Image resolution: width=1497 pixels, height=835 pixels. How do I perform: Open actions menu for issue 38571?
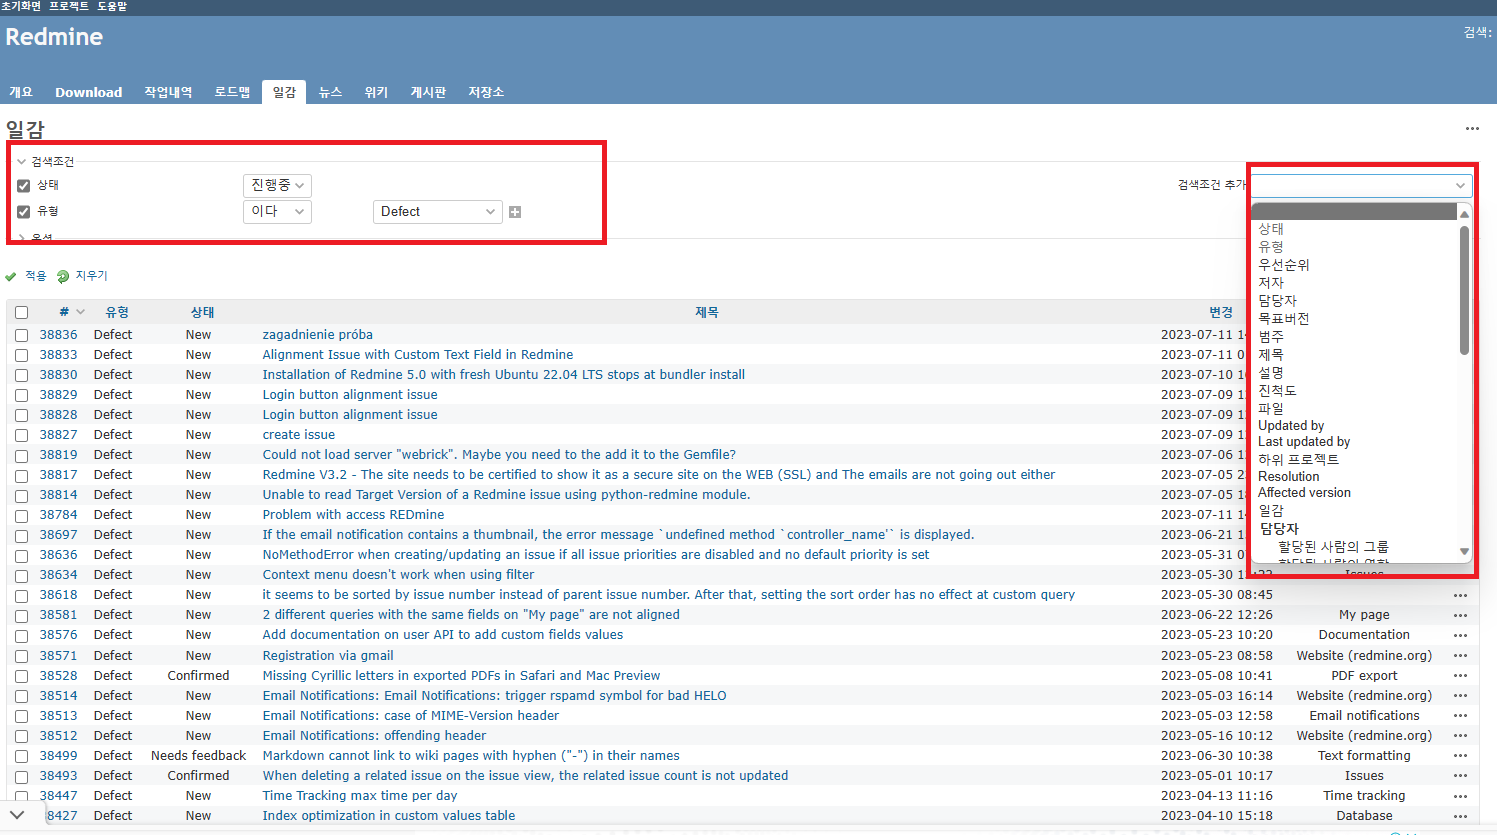[x=1461, y=656]
